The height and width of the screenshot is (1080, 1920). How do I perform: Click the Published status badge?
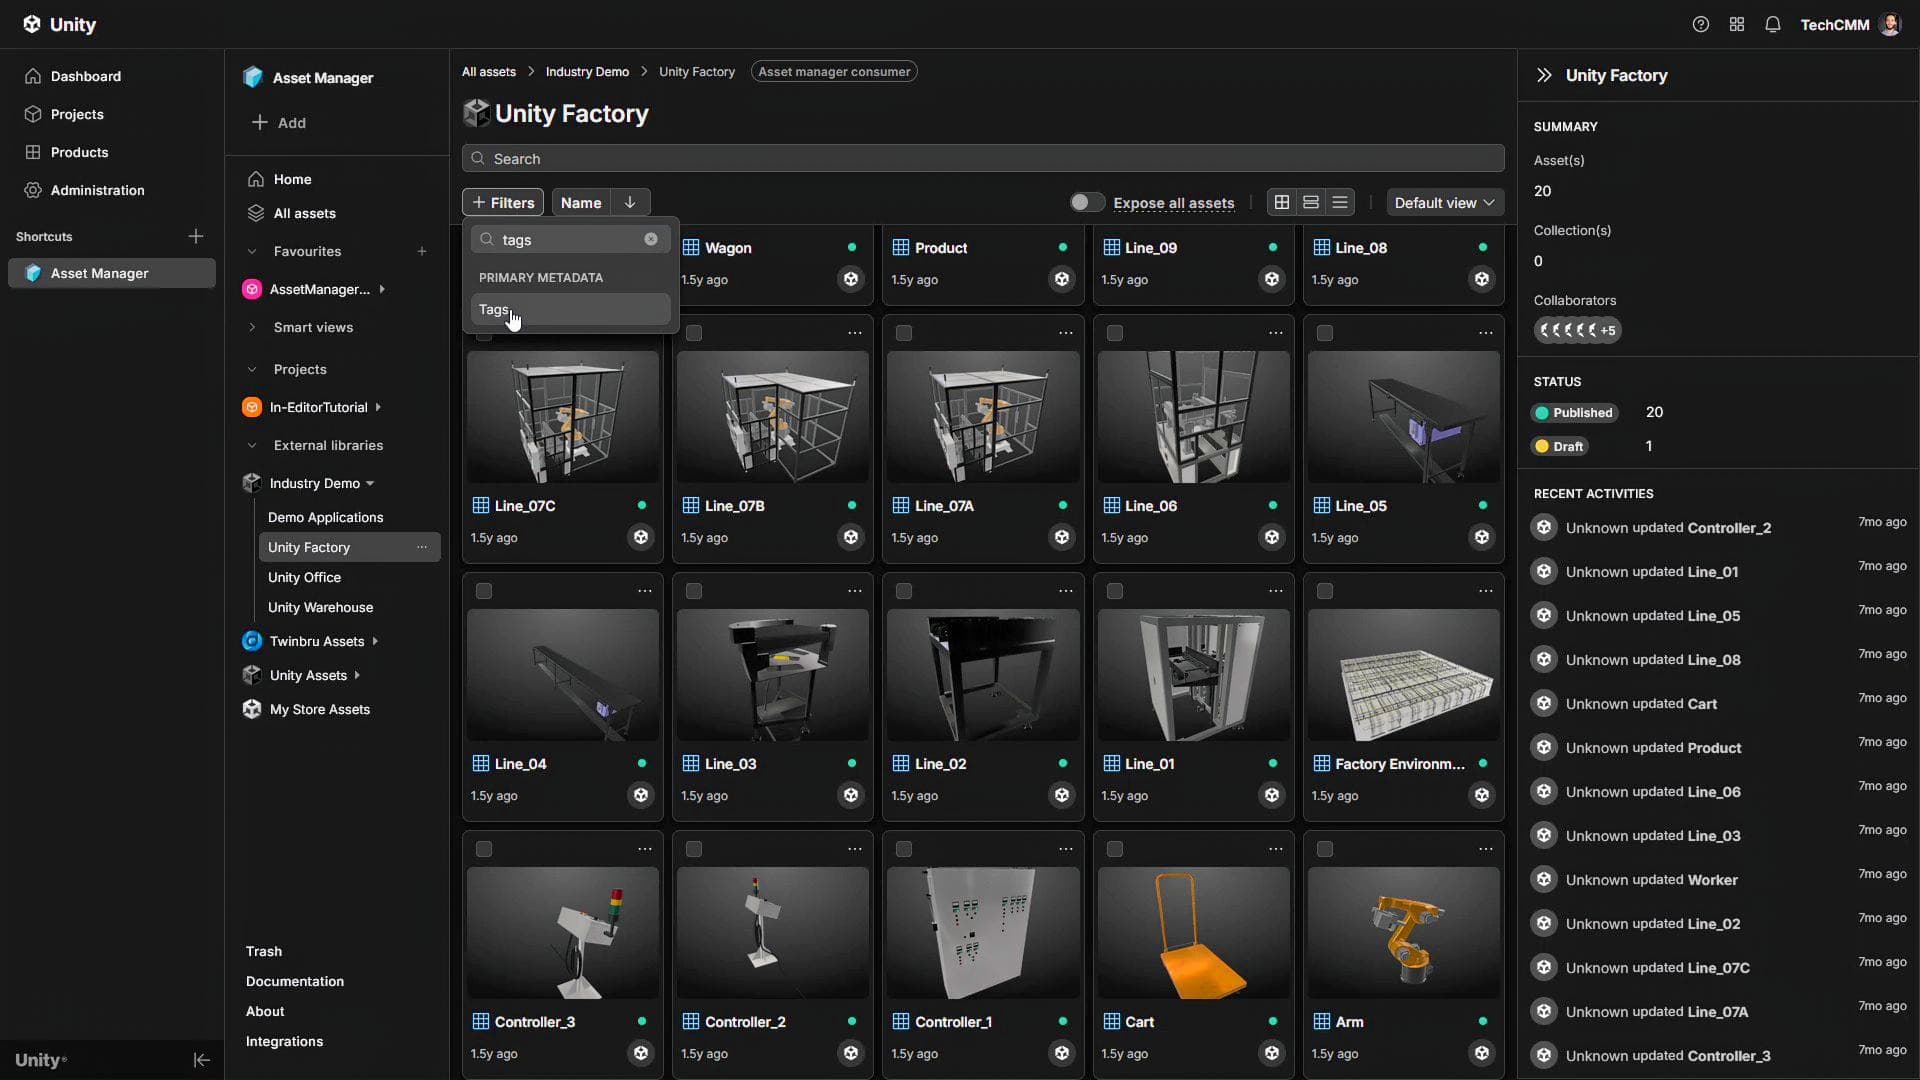click(x=1575, y=412)
